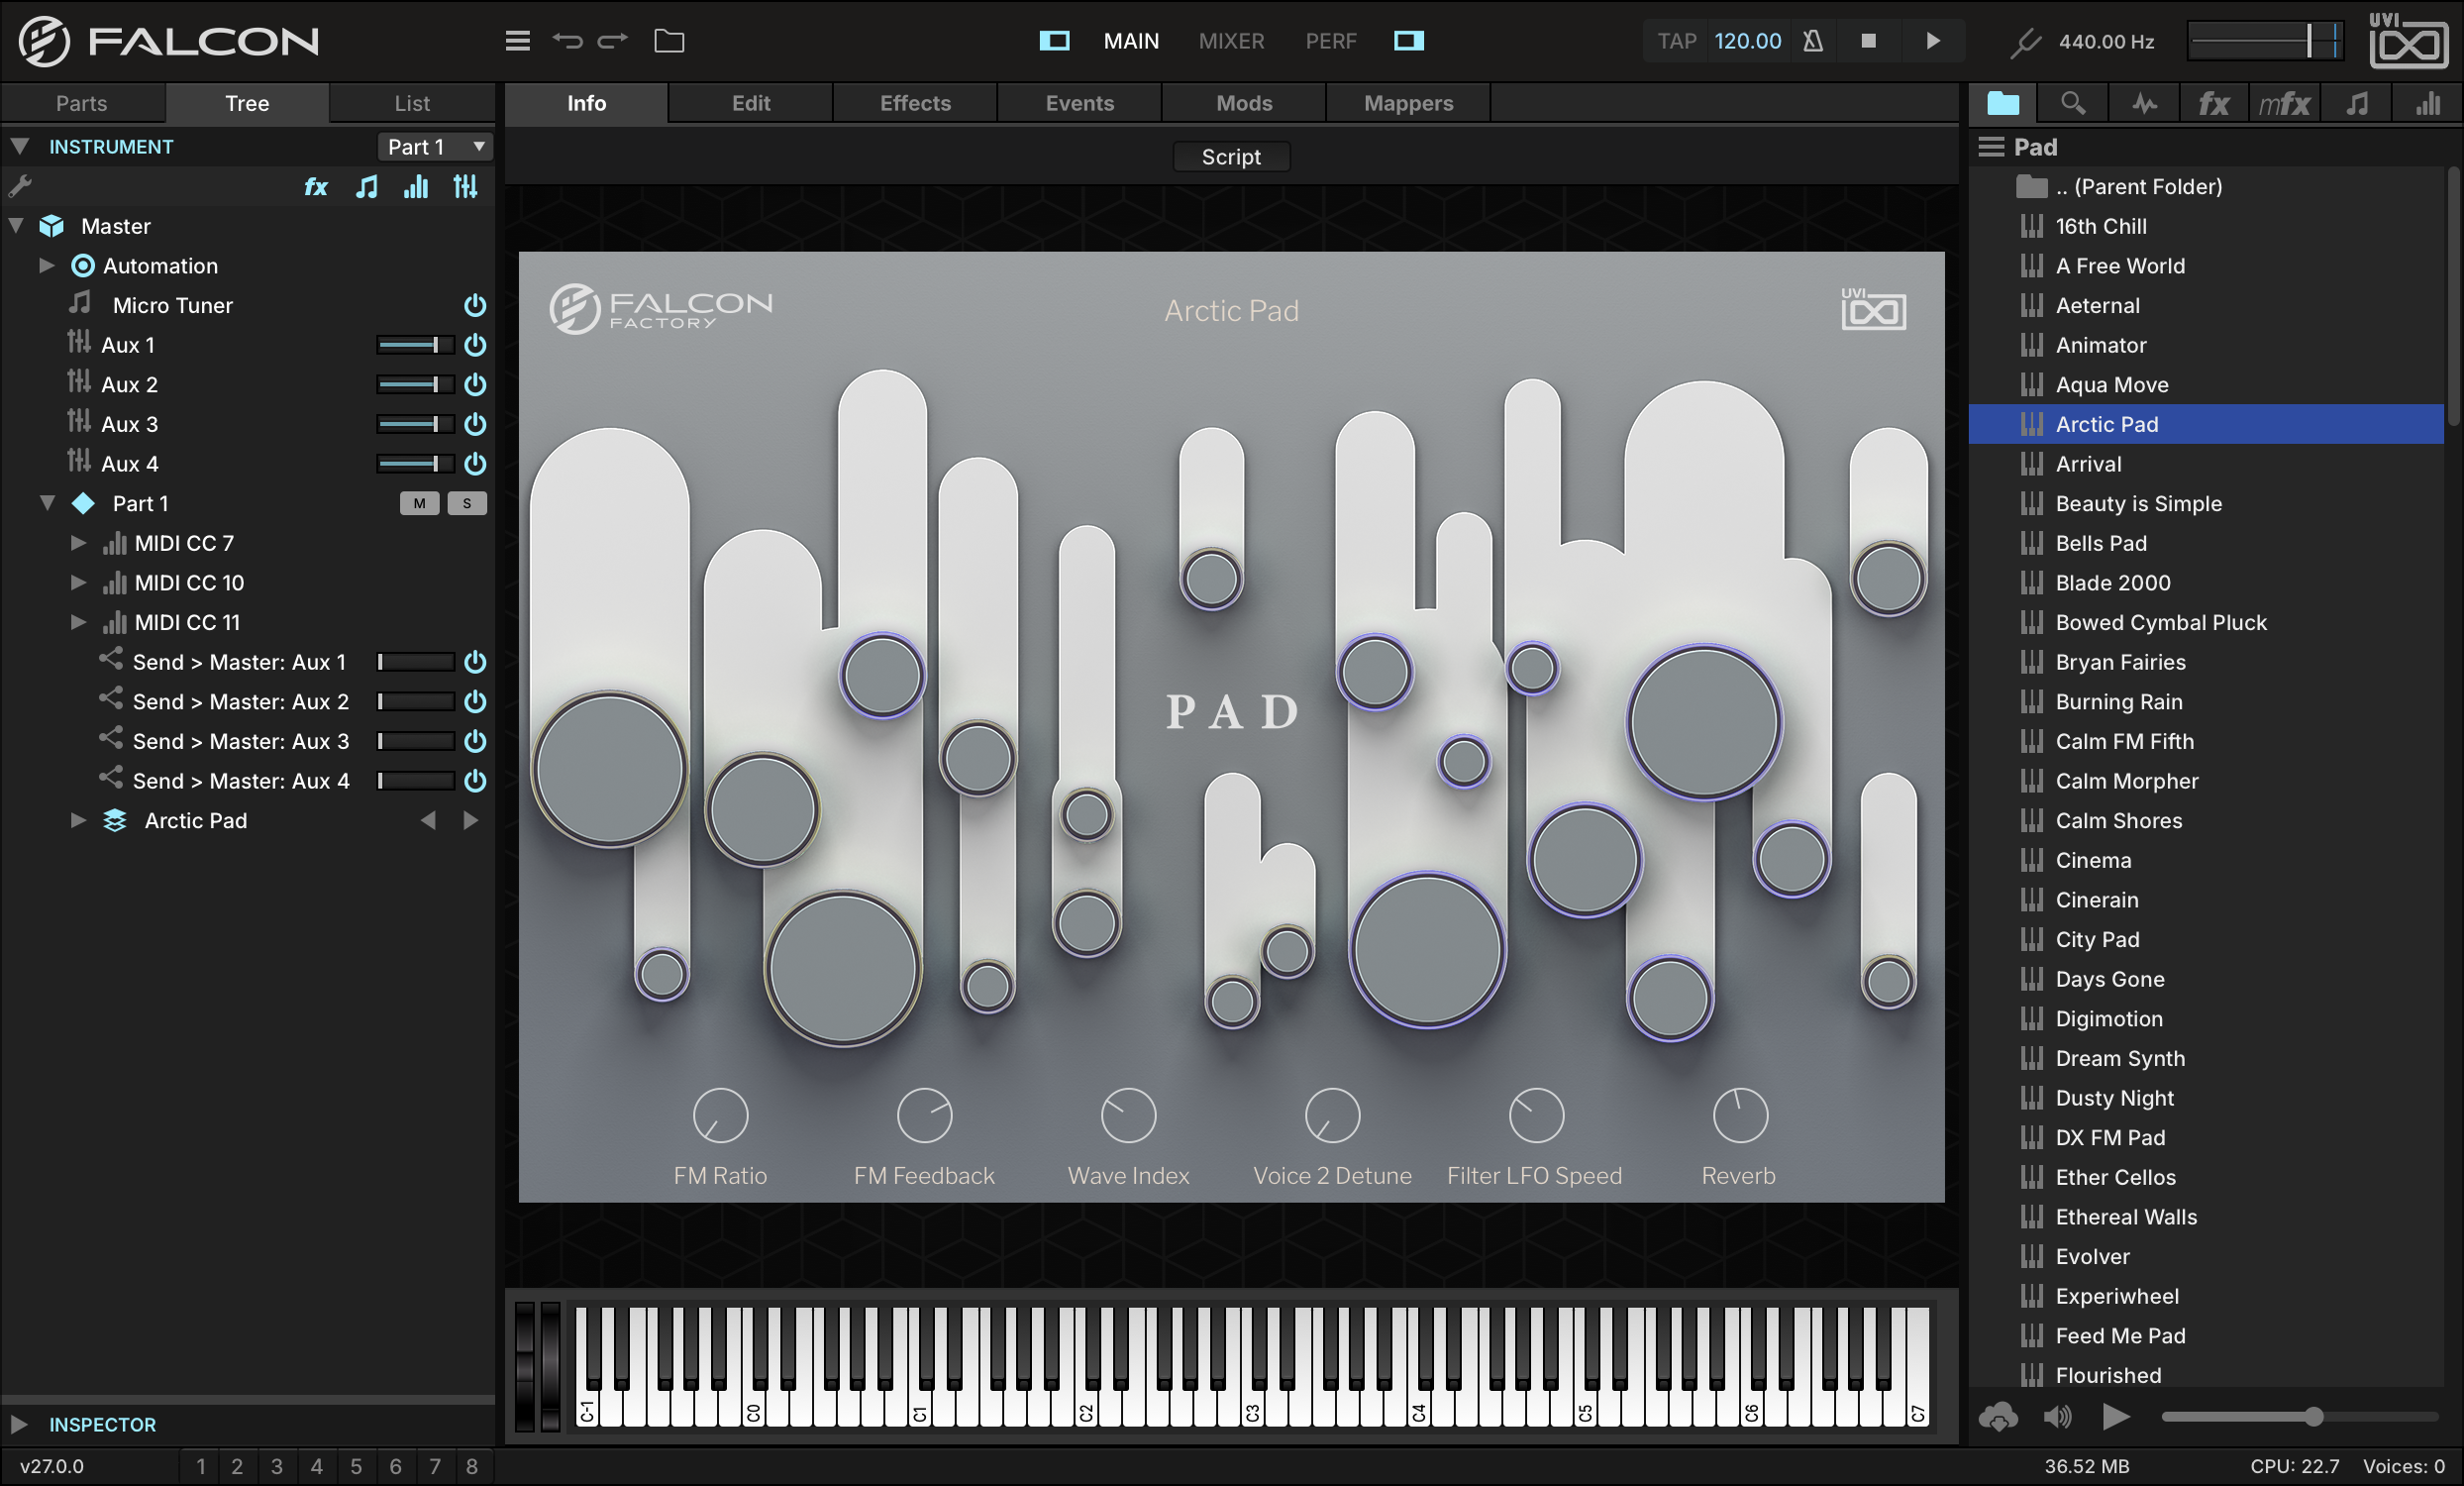Click the Aux 2 level slider
Screen dimensions: 2464x1486
coord(414,384)
